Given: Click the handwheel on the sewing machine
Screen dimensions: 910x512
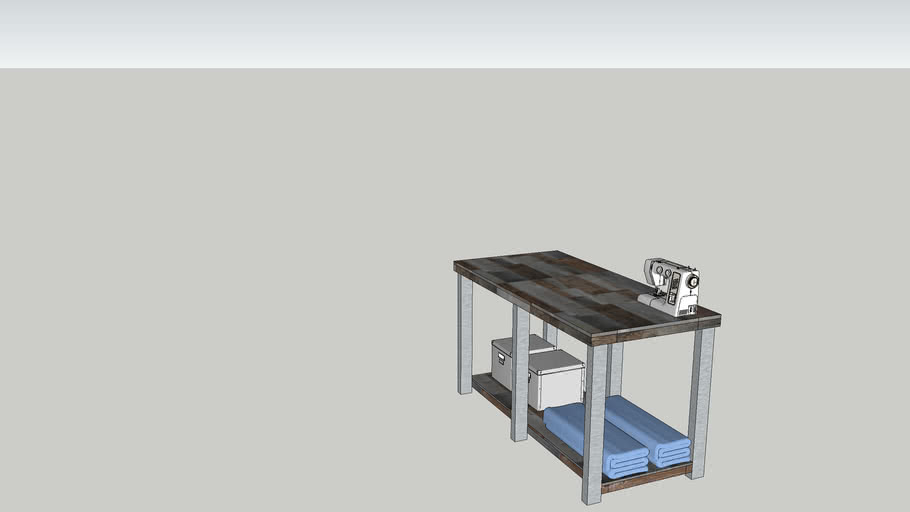Looking at the screenshot, I should click(x=691, y=282).
